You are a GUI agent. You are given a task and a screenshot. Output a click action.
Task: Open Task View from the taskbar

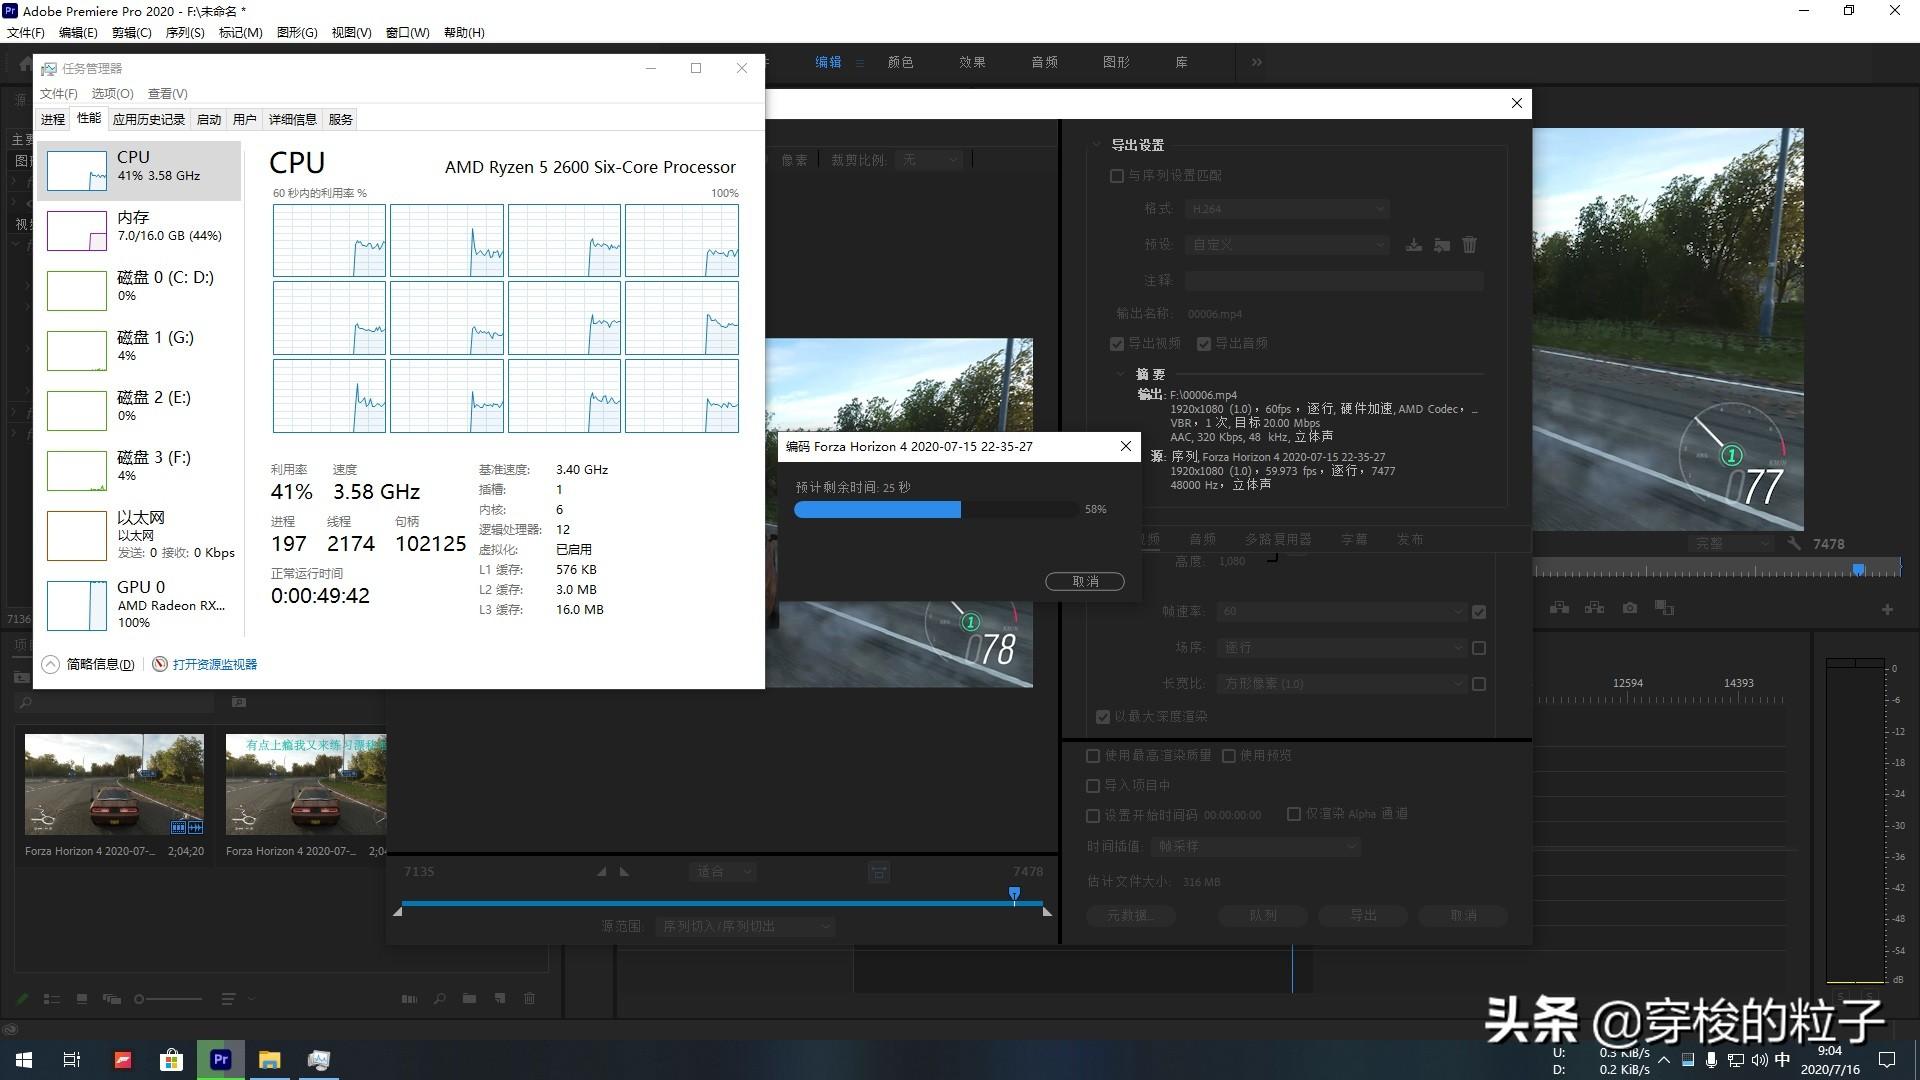(x=72, y=1060)
